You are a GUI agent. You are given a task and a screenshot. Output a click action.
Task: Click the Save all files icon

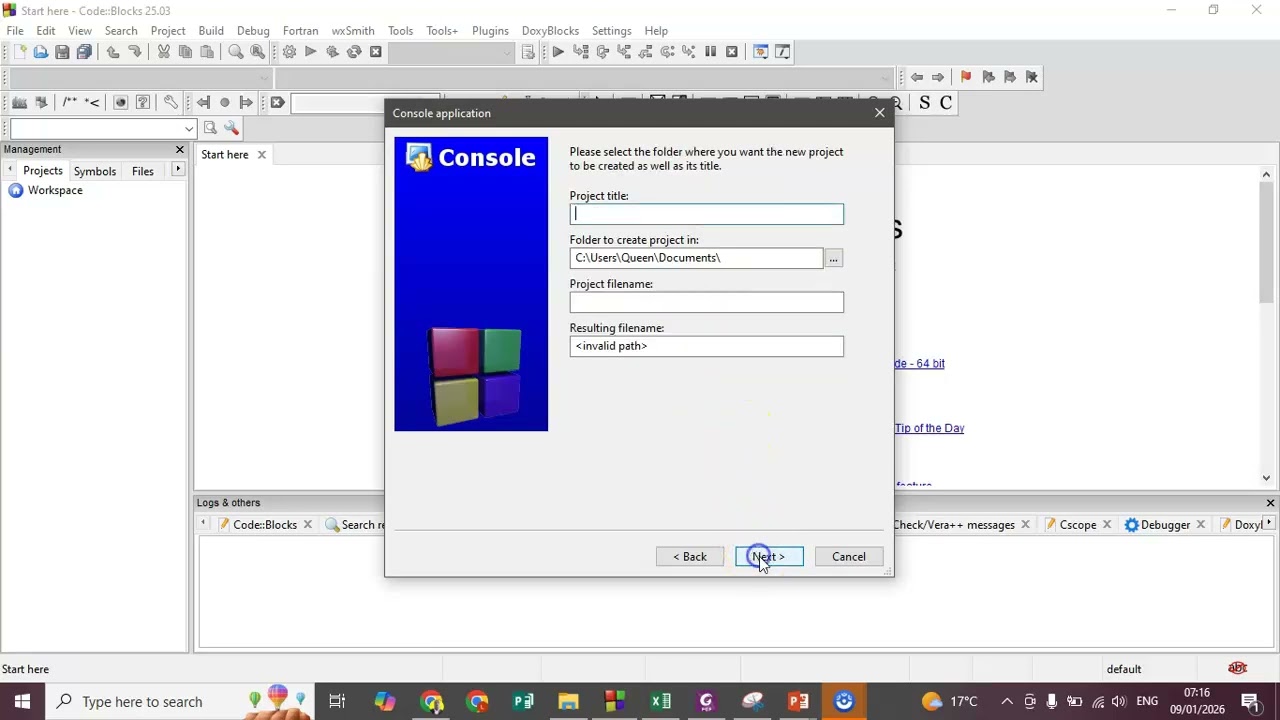tap(84, 52)
